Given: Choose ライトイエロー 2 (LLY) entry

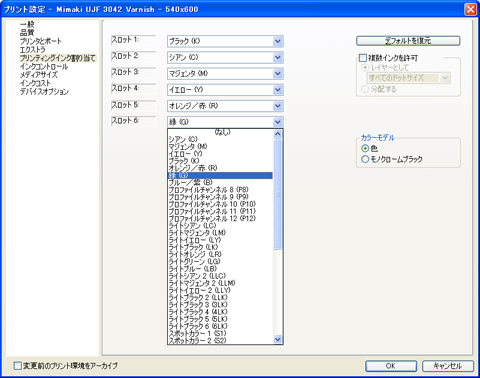Looking at the screenshot, I should [x=220, y=290].
